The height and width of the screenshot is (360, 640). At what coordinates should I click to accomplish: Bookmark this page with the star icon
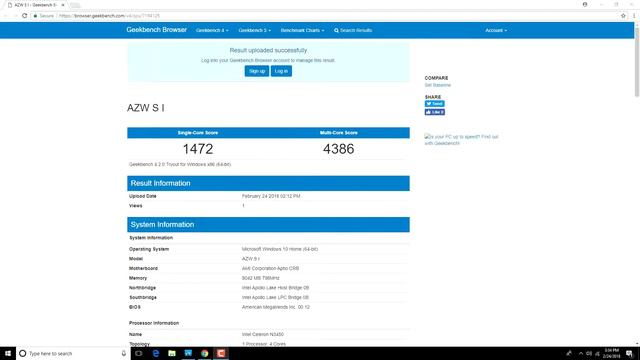coord(623,16)
